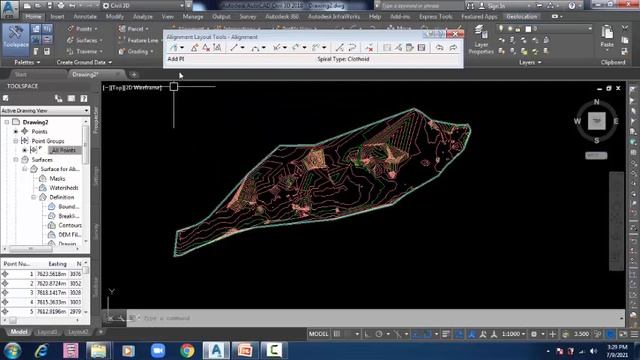The height and width of the screenshot is (360, 640).
Task: Open the annotation scale 1:1000 dropdown
Action: [514, 334]
